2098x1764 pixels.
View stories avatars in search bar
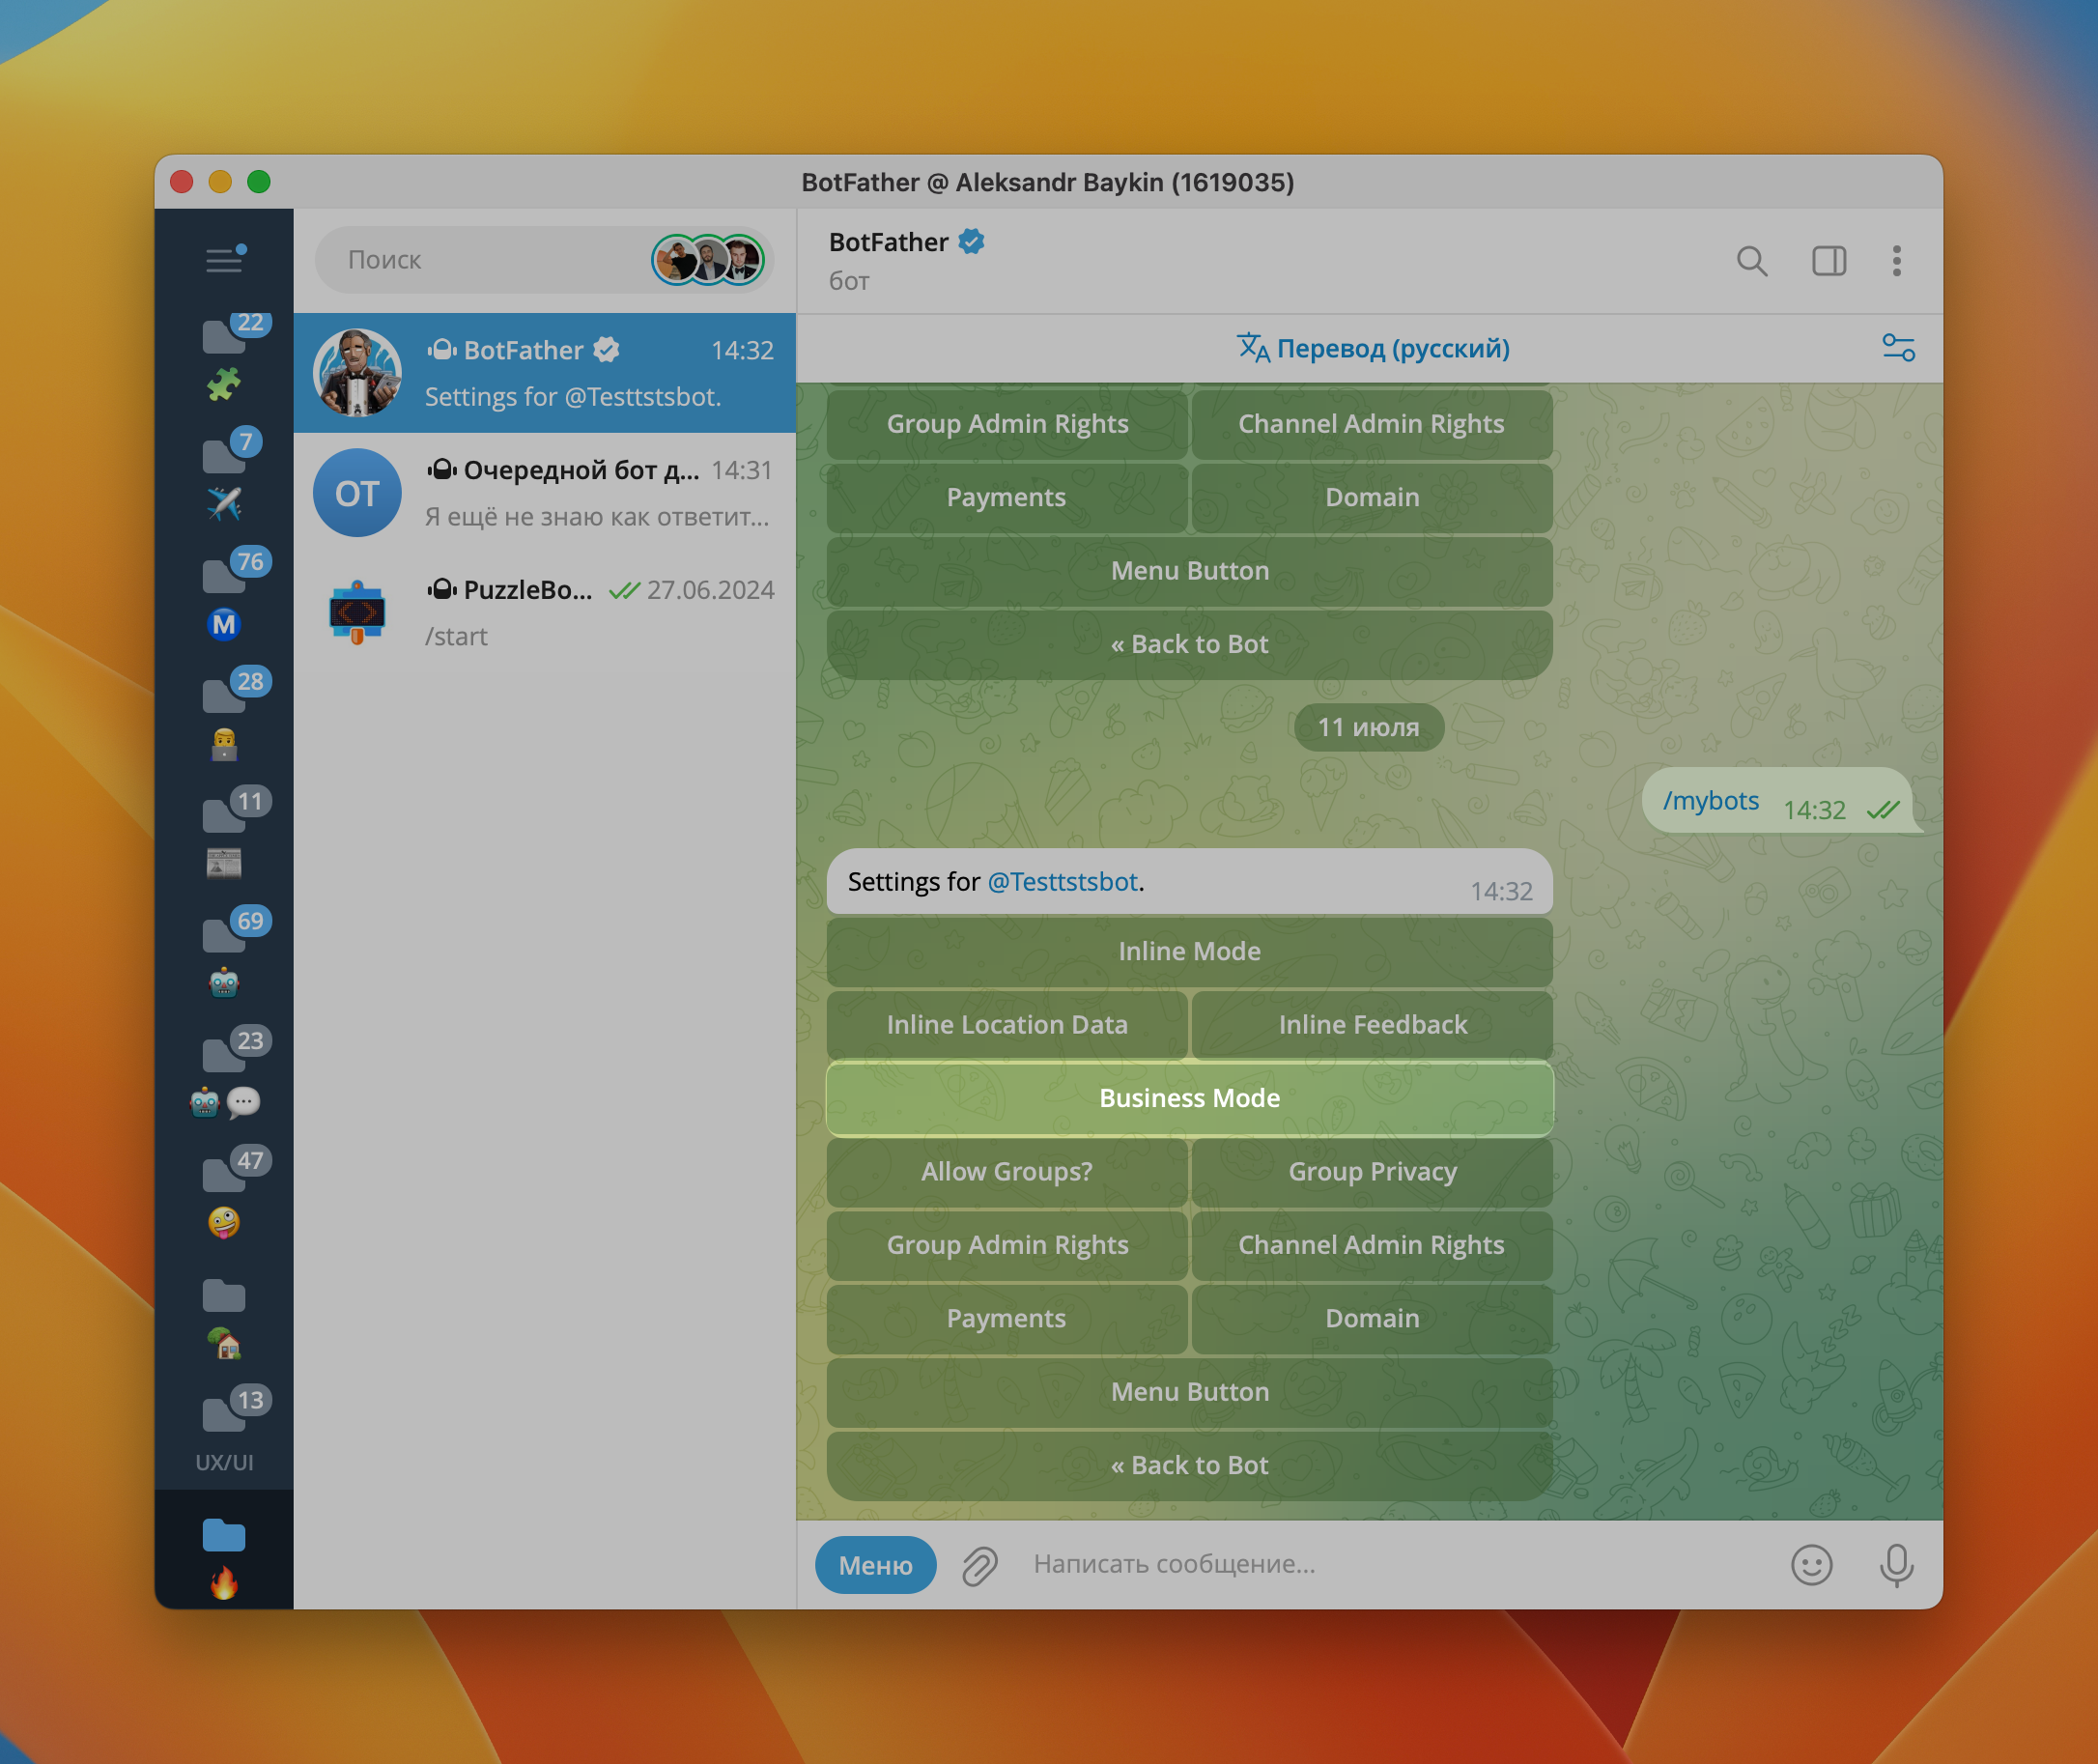coord(709,260)
